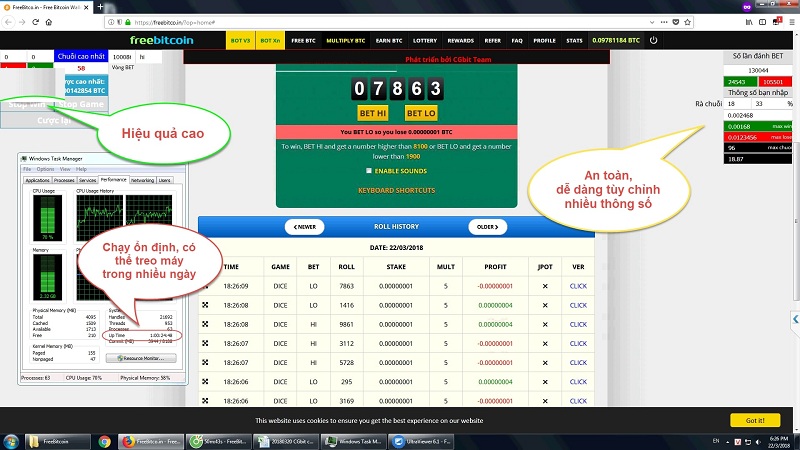Click the site information icon in address bar
Screen dimensions: 800x450
[111, 22]
